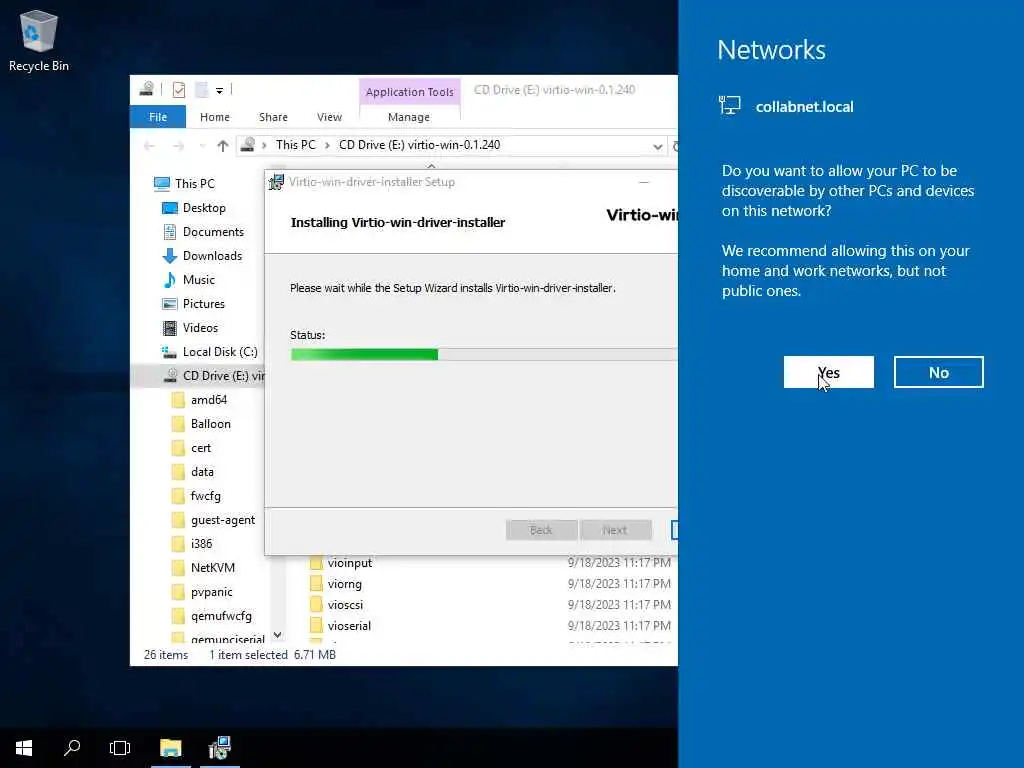Open the View ribbon tab
This screenshot has height=768, width=1024.
click(x=329, y=117)
